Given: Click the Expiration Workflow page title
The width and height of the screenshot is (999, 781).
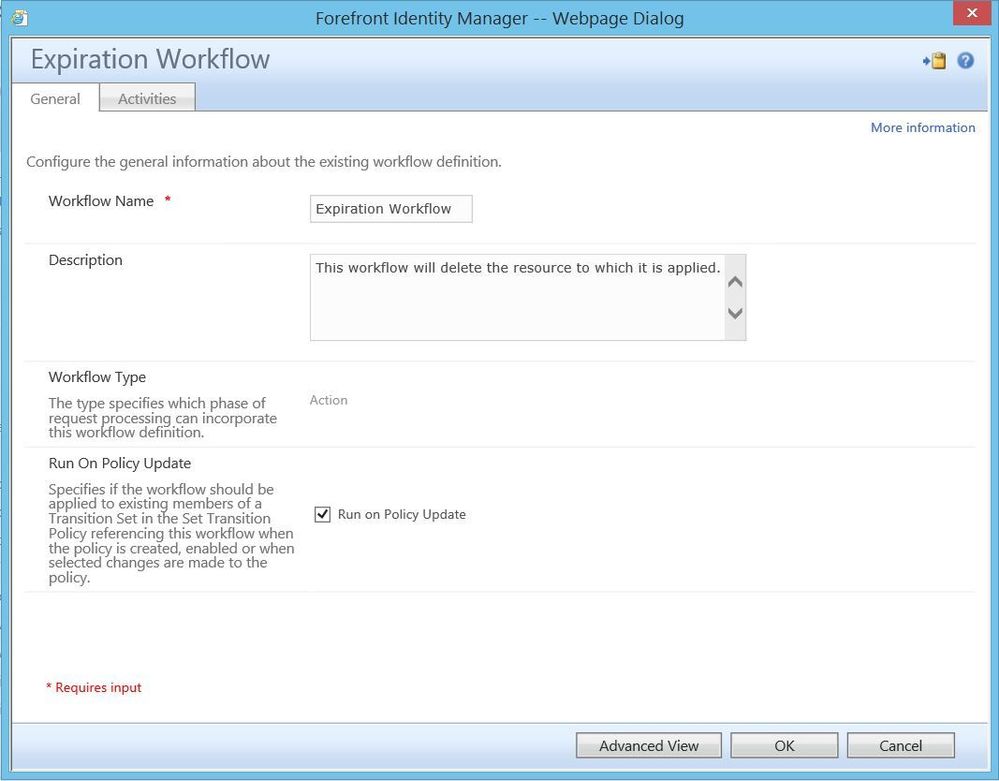Looking at the screenshot, I should [150, 59].
